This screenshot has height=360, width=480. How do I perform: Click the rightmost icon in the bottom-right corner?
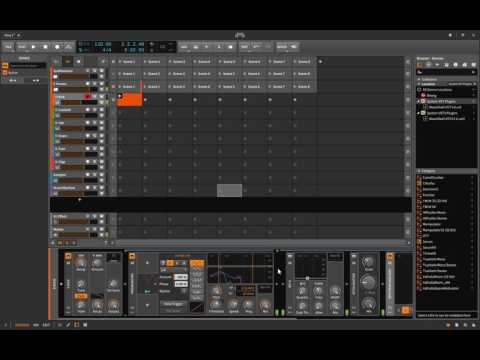474,325
